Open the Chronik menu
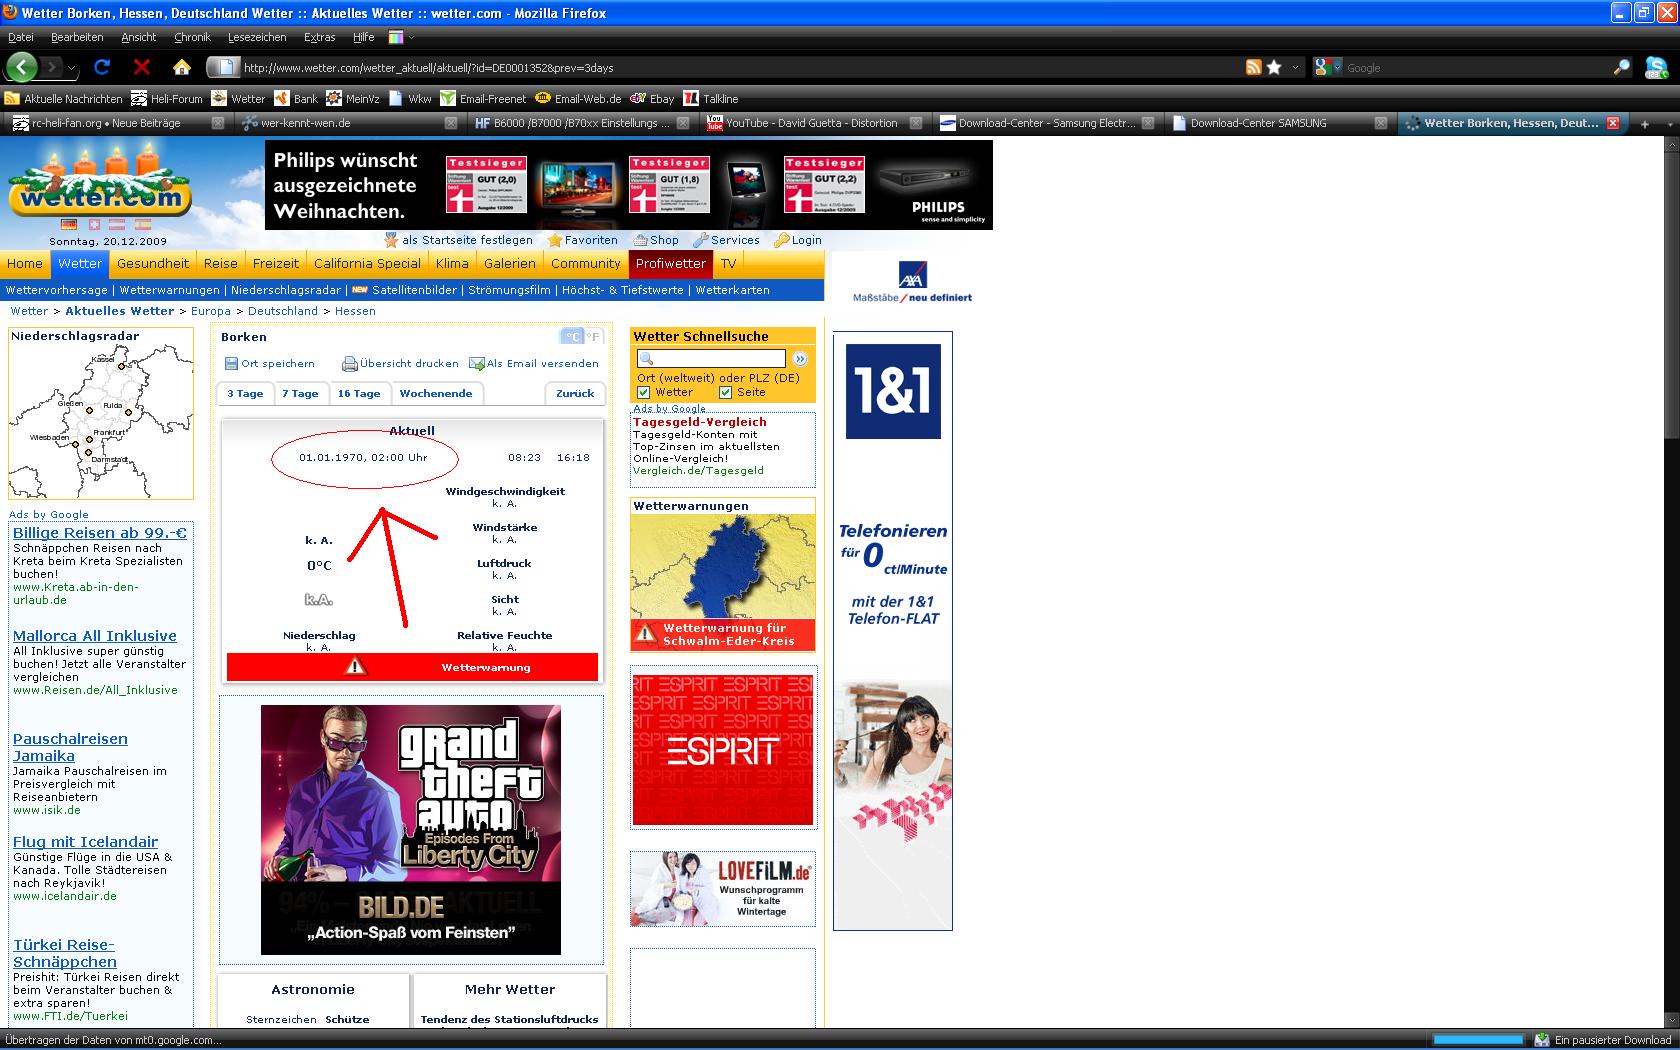The height and width of the screenshot is (1050, 1680). pos(192,37)
